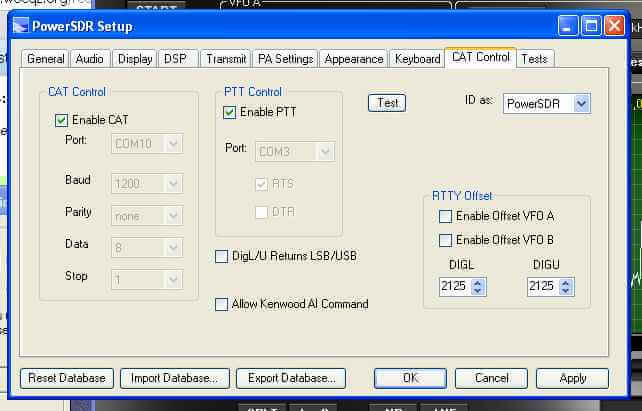Click into the DIGU 2125 value field

[543, 286]
